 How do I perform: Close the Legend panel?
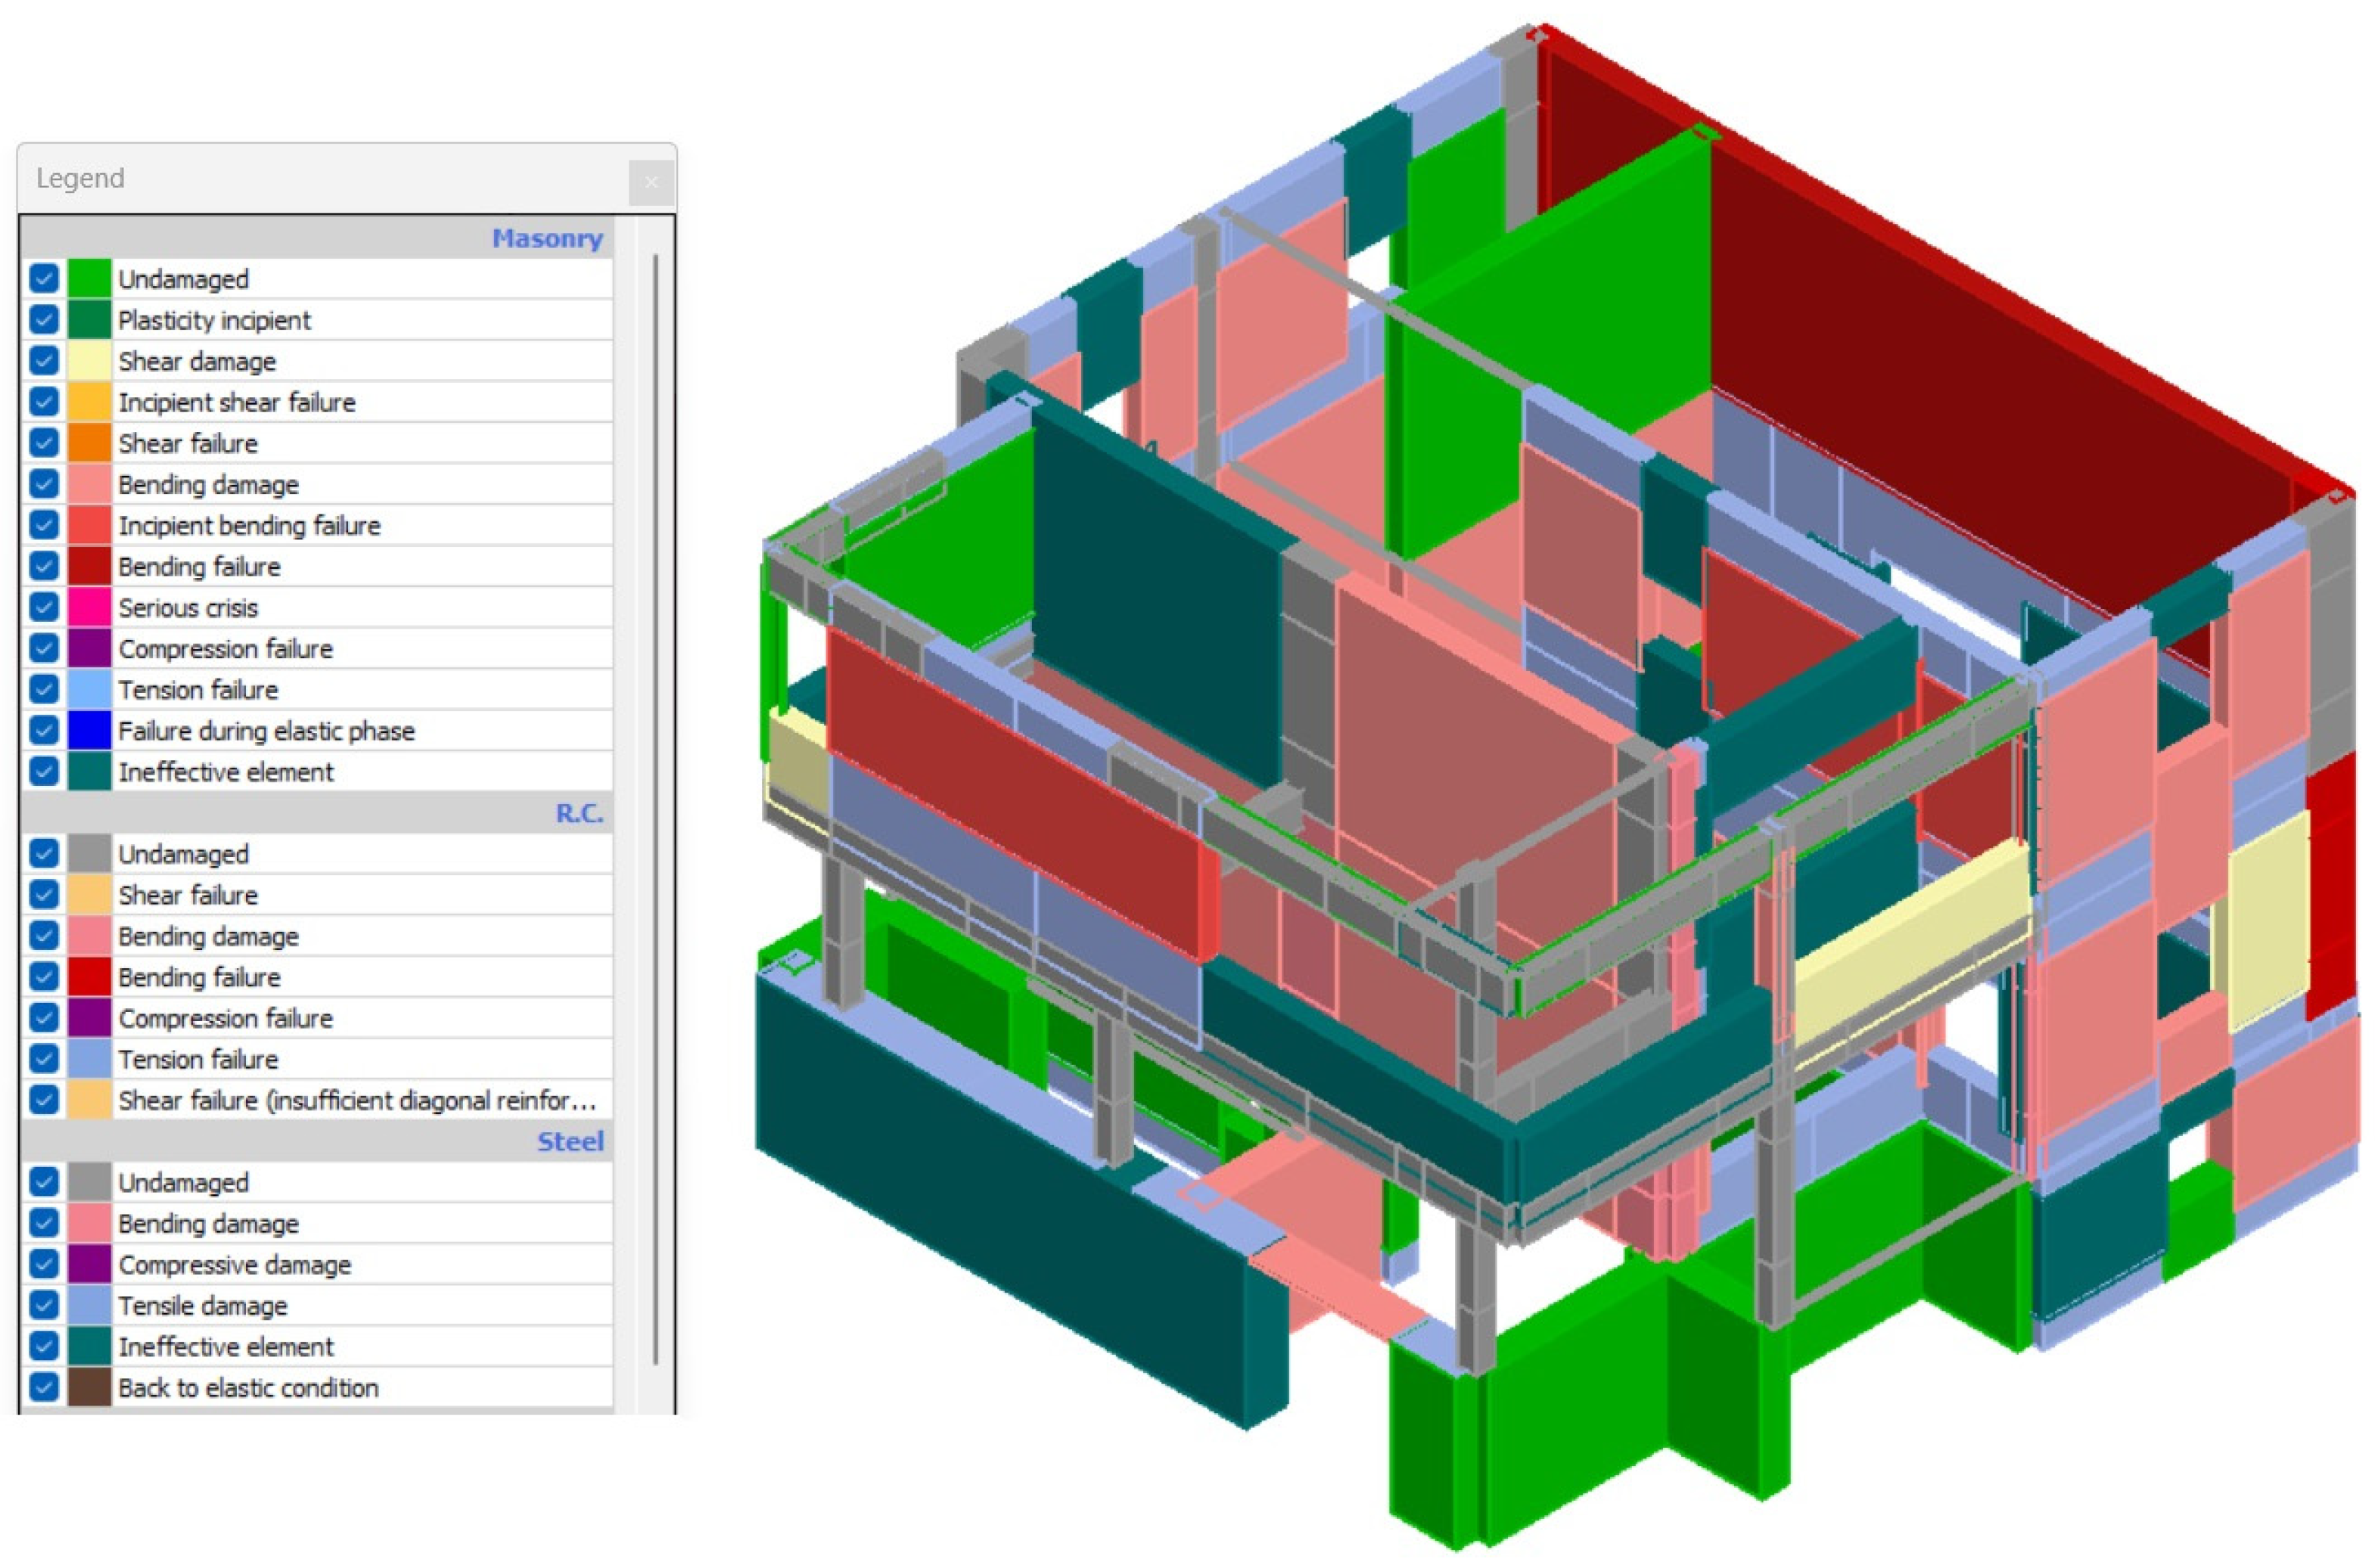pos(651,182)
